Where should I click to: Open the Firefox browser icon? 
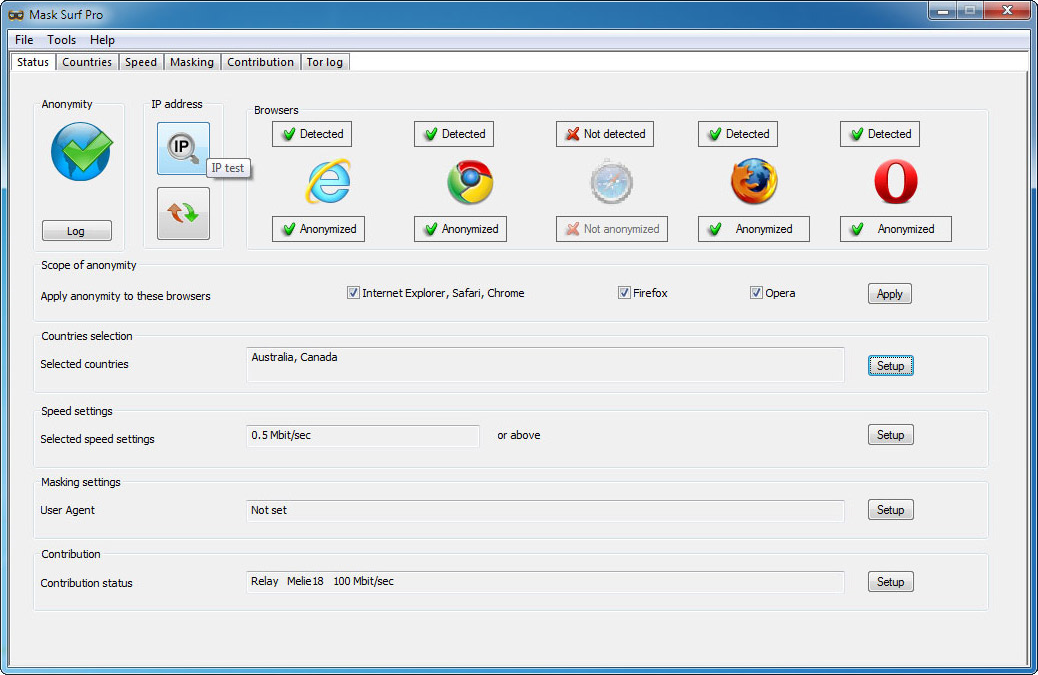(x=753, y=182)
